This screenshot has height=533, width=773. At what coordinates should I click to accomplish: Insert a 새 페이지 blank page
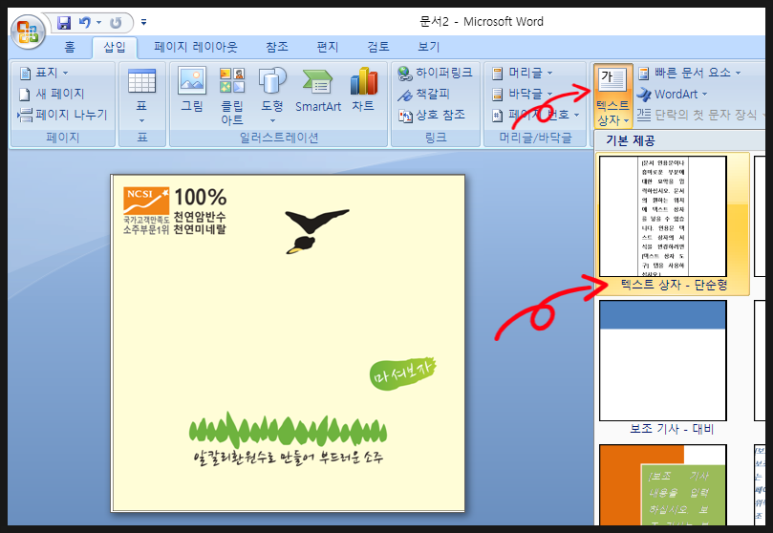(x=51, y=94)
